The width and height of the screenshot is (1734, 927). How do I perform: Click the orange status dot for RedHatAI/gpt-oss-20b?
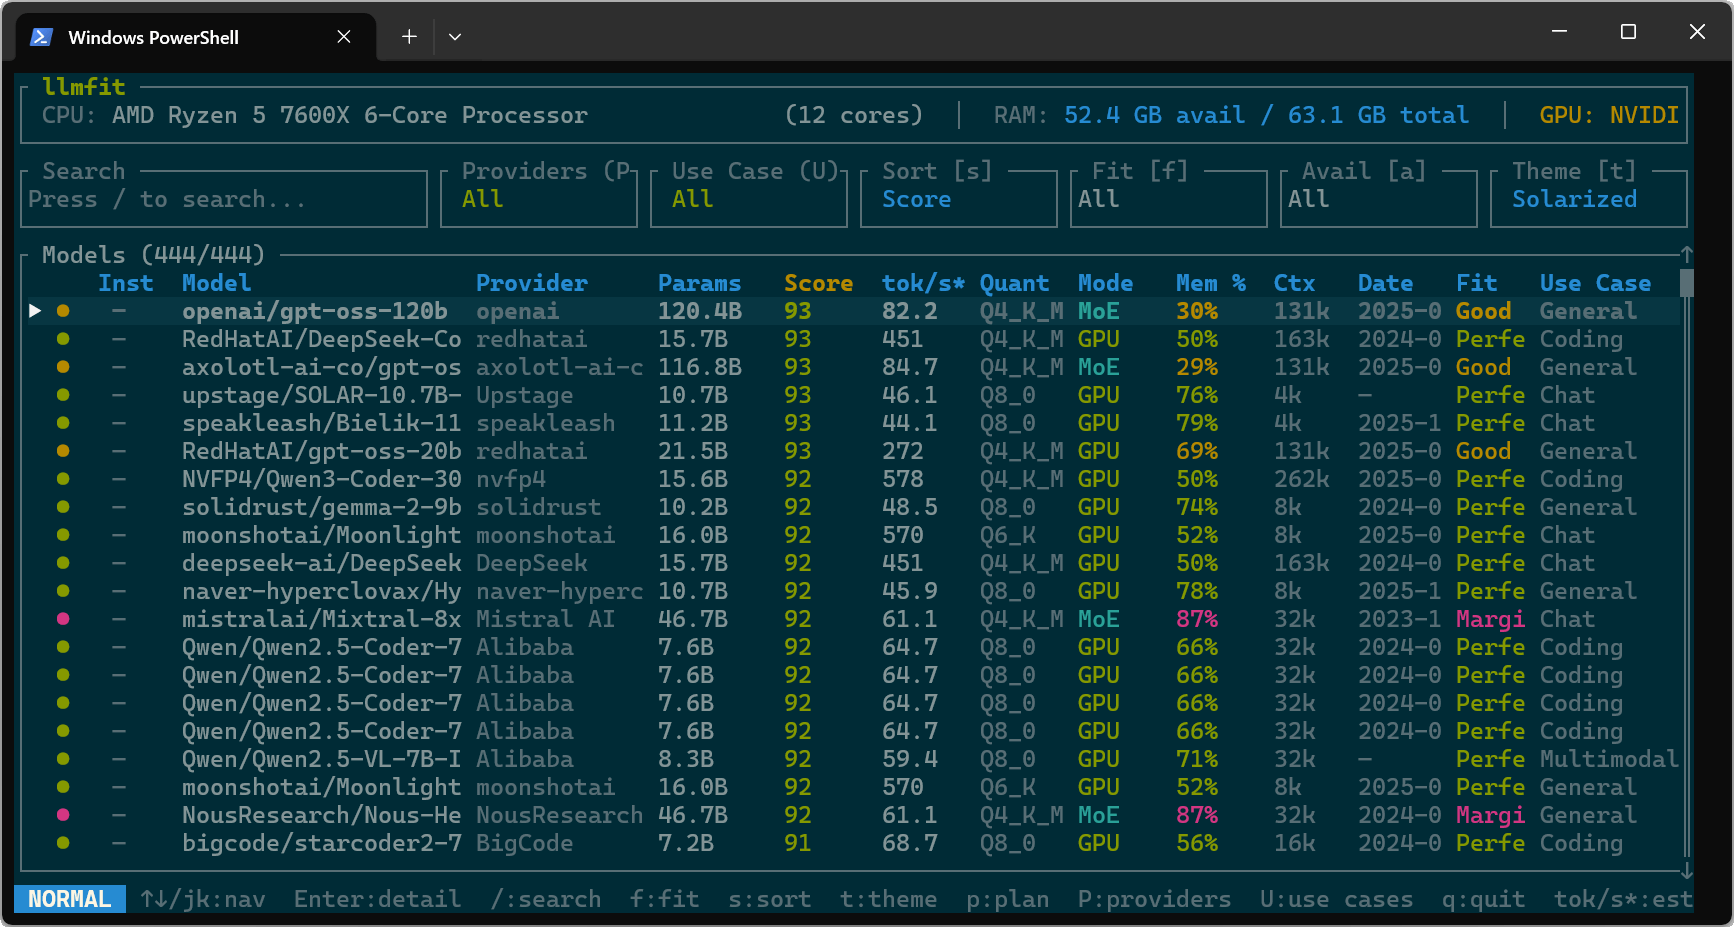coord(63,451)
